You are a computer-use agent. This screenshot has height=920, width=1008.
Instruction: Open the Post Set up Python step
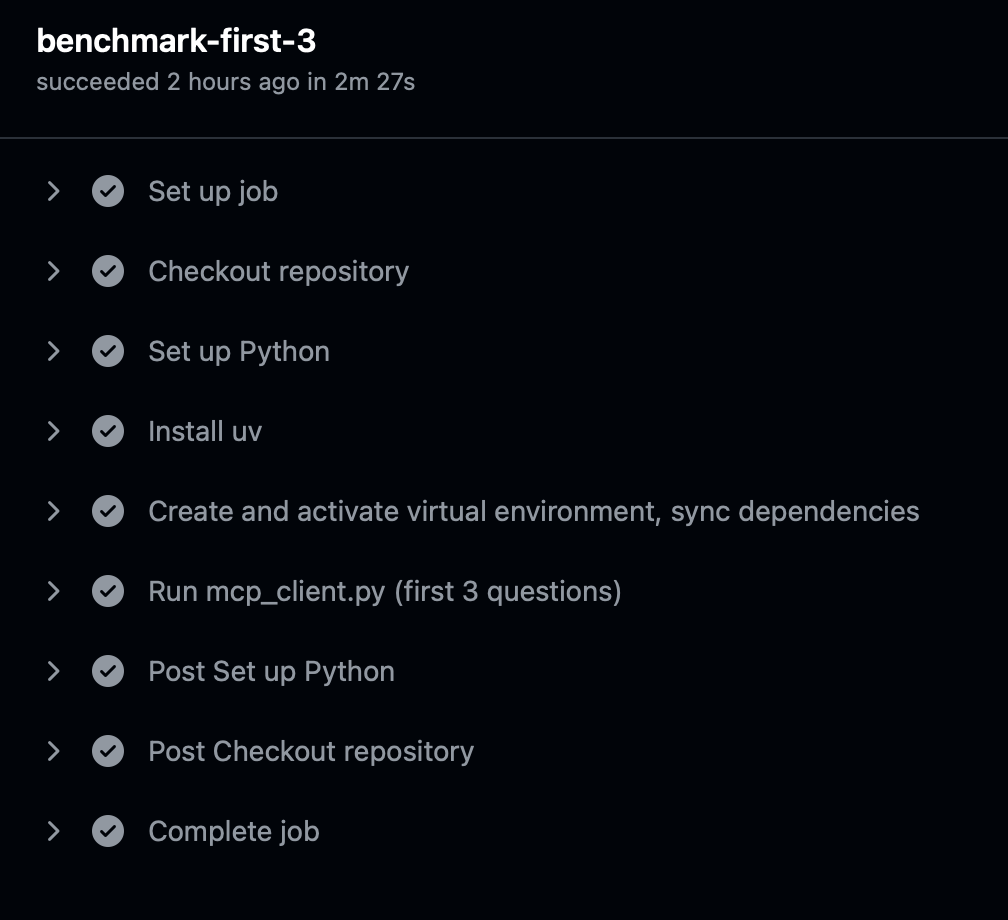tap(270, 671)
